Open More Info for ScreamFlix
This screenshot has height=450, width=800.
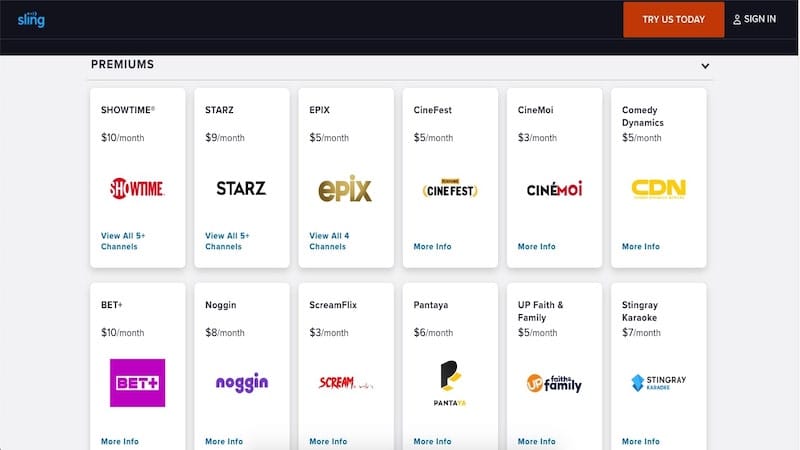(328, 441)
